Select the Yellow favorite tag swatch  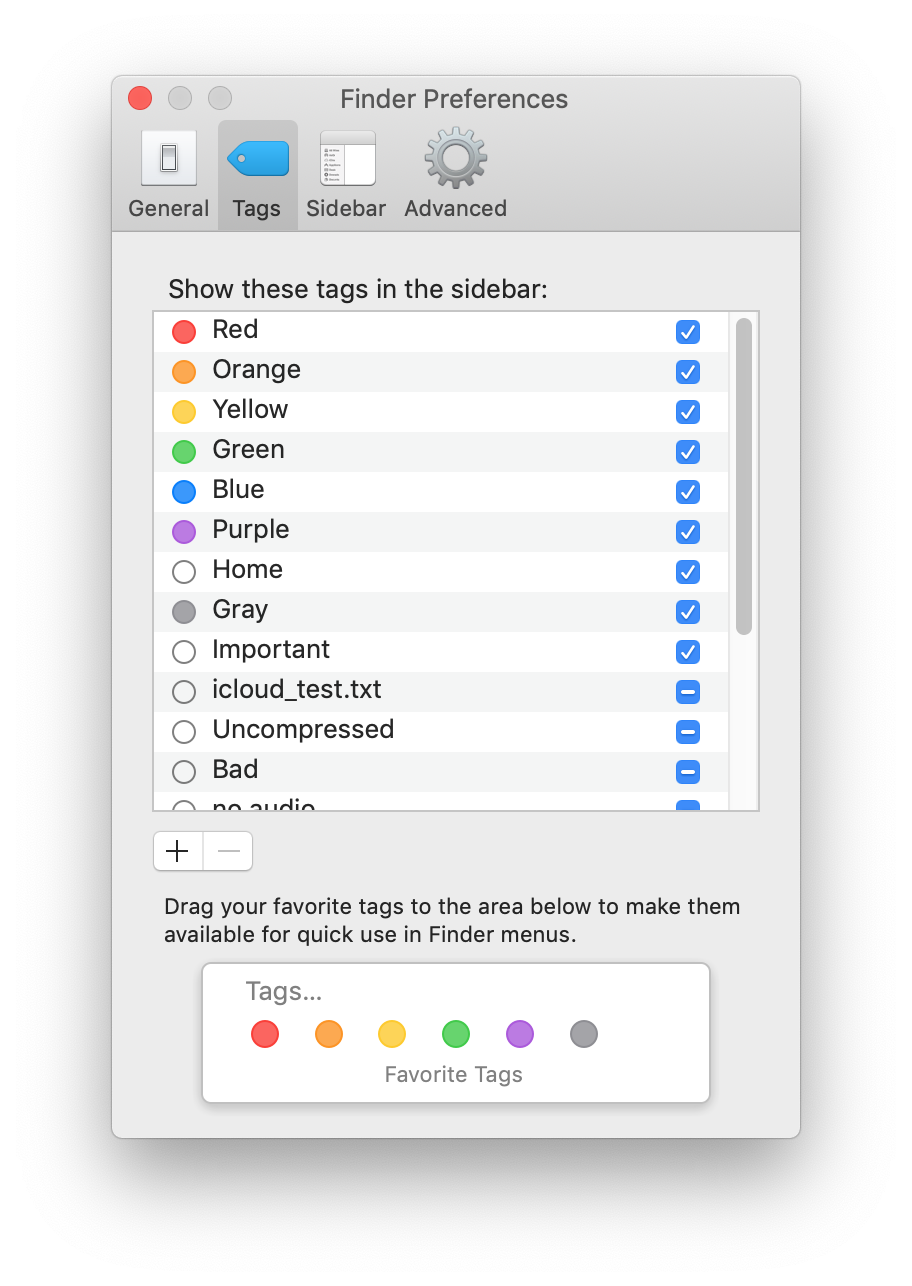tap(392, 1034)
